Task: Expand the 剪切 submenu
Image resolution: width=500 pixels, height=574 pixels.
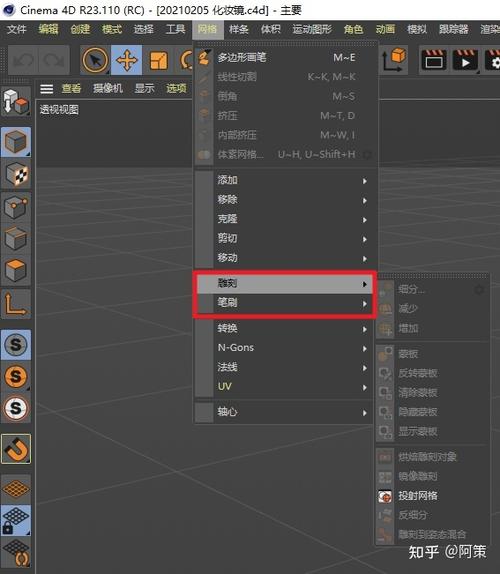Action: point(286,239)
